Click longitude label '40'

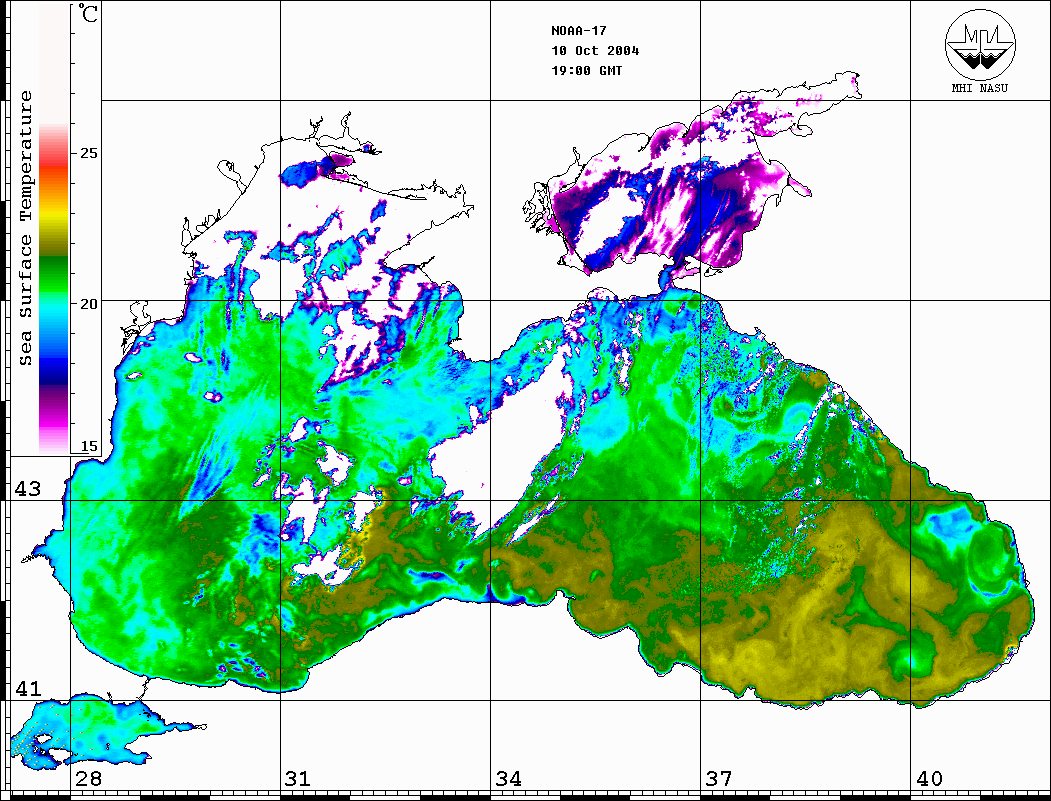(x=929, y=778)
